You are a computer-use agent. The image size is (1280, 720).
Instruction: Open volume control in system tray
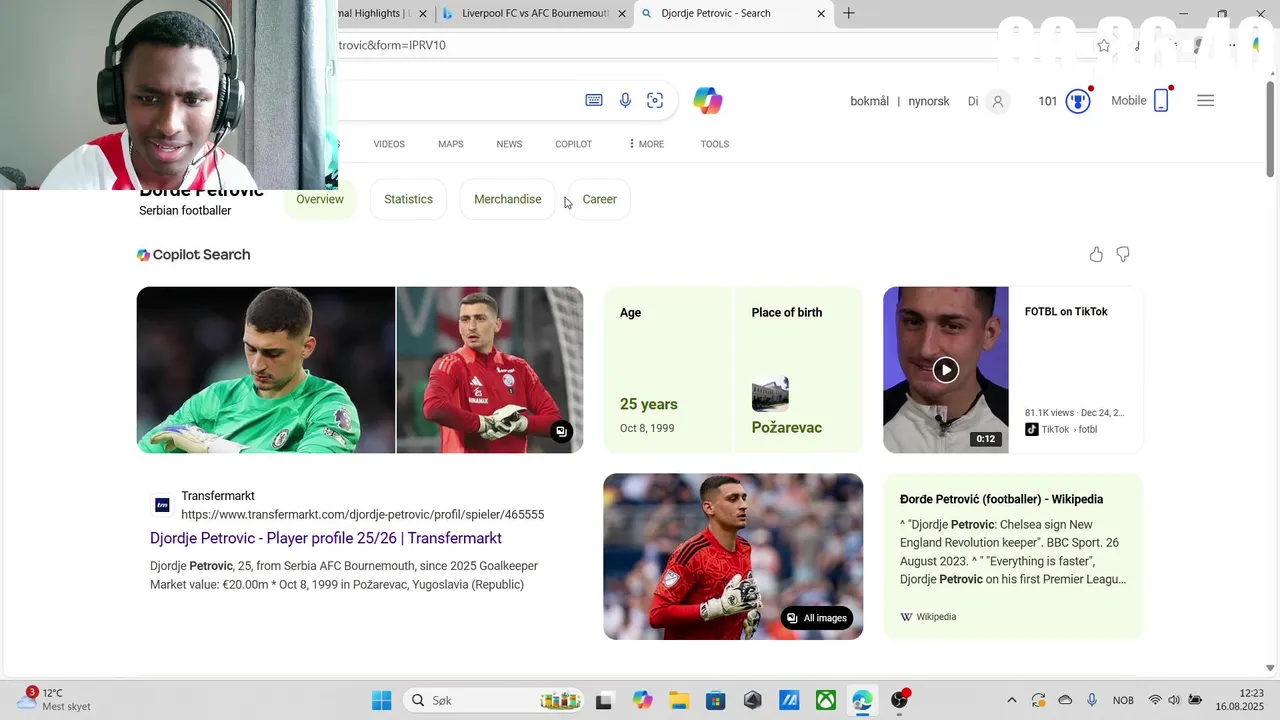click(x=1174, y=700)
